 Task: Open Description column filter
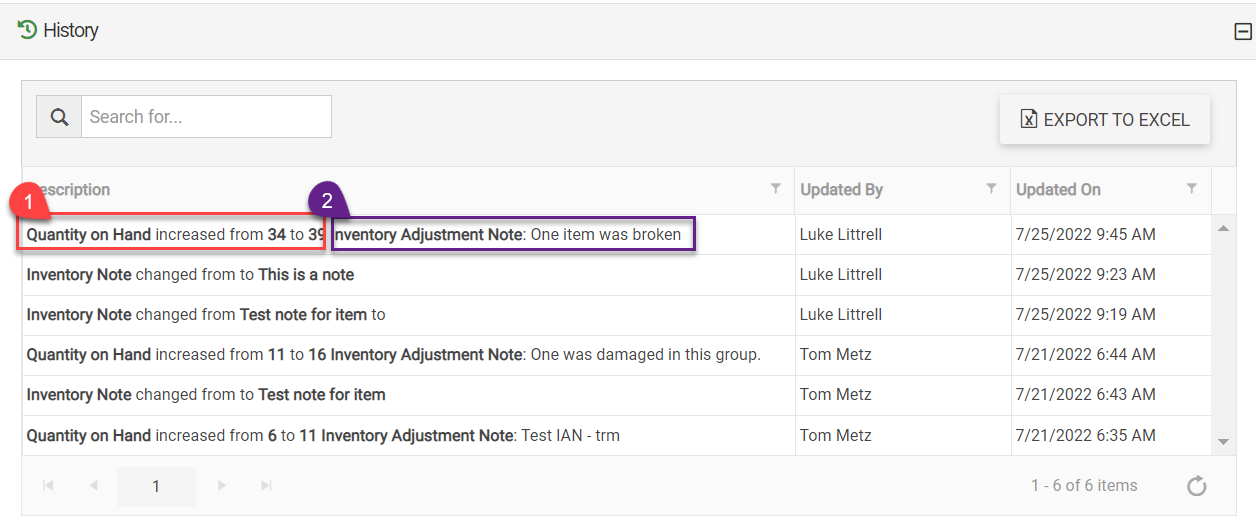(x=776, y=188)
